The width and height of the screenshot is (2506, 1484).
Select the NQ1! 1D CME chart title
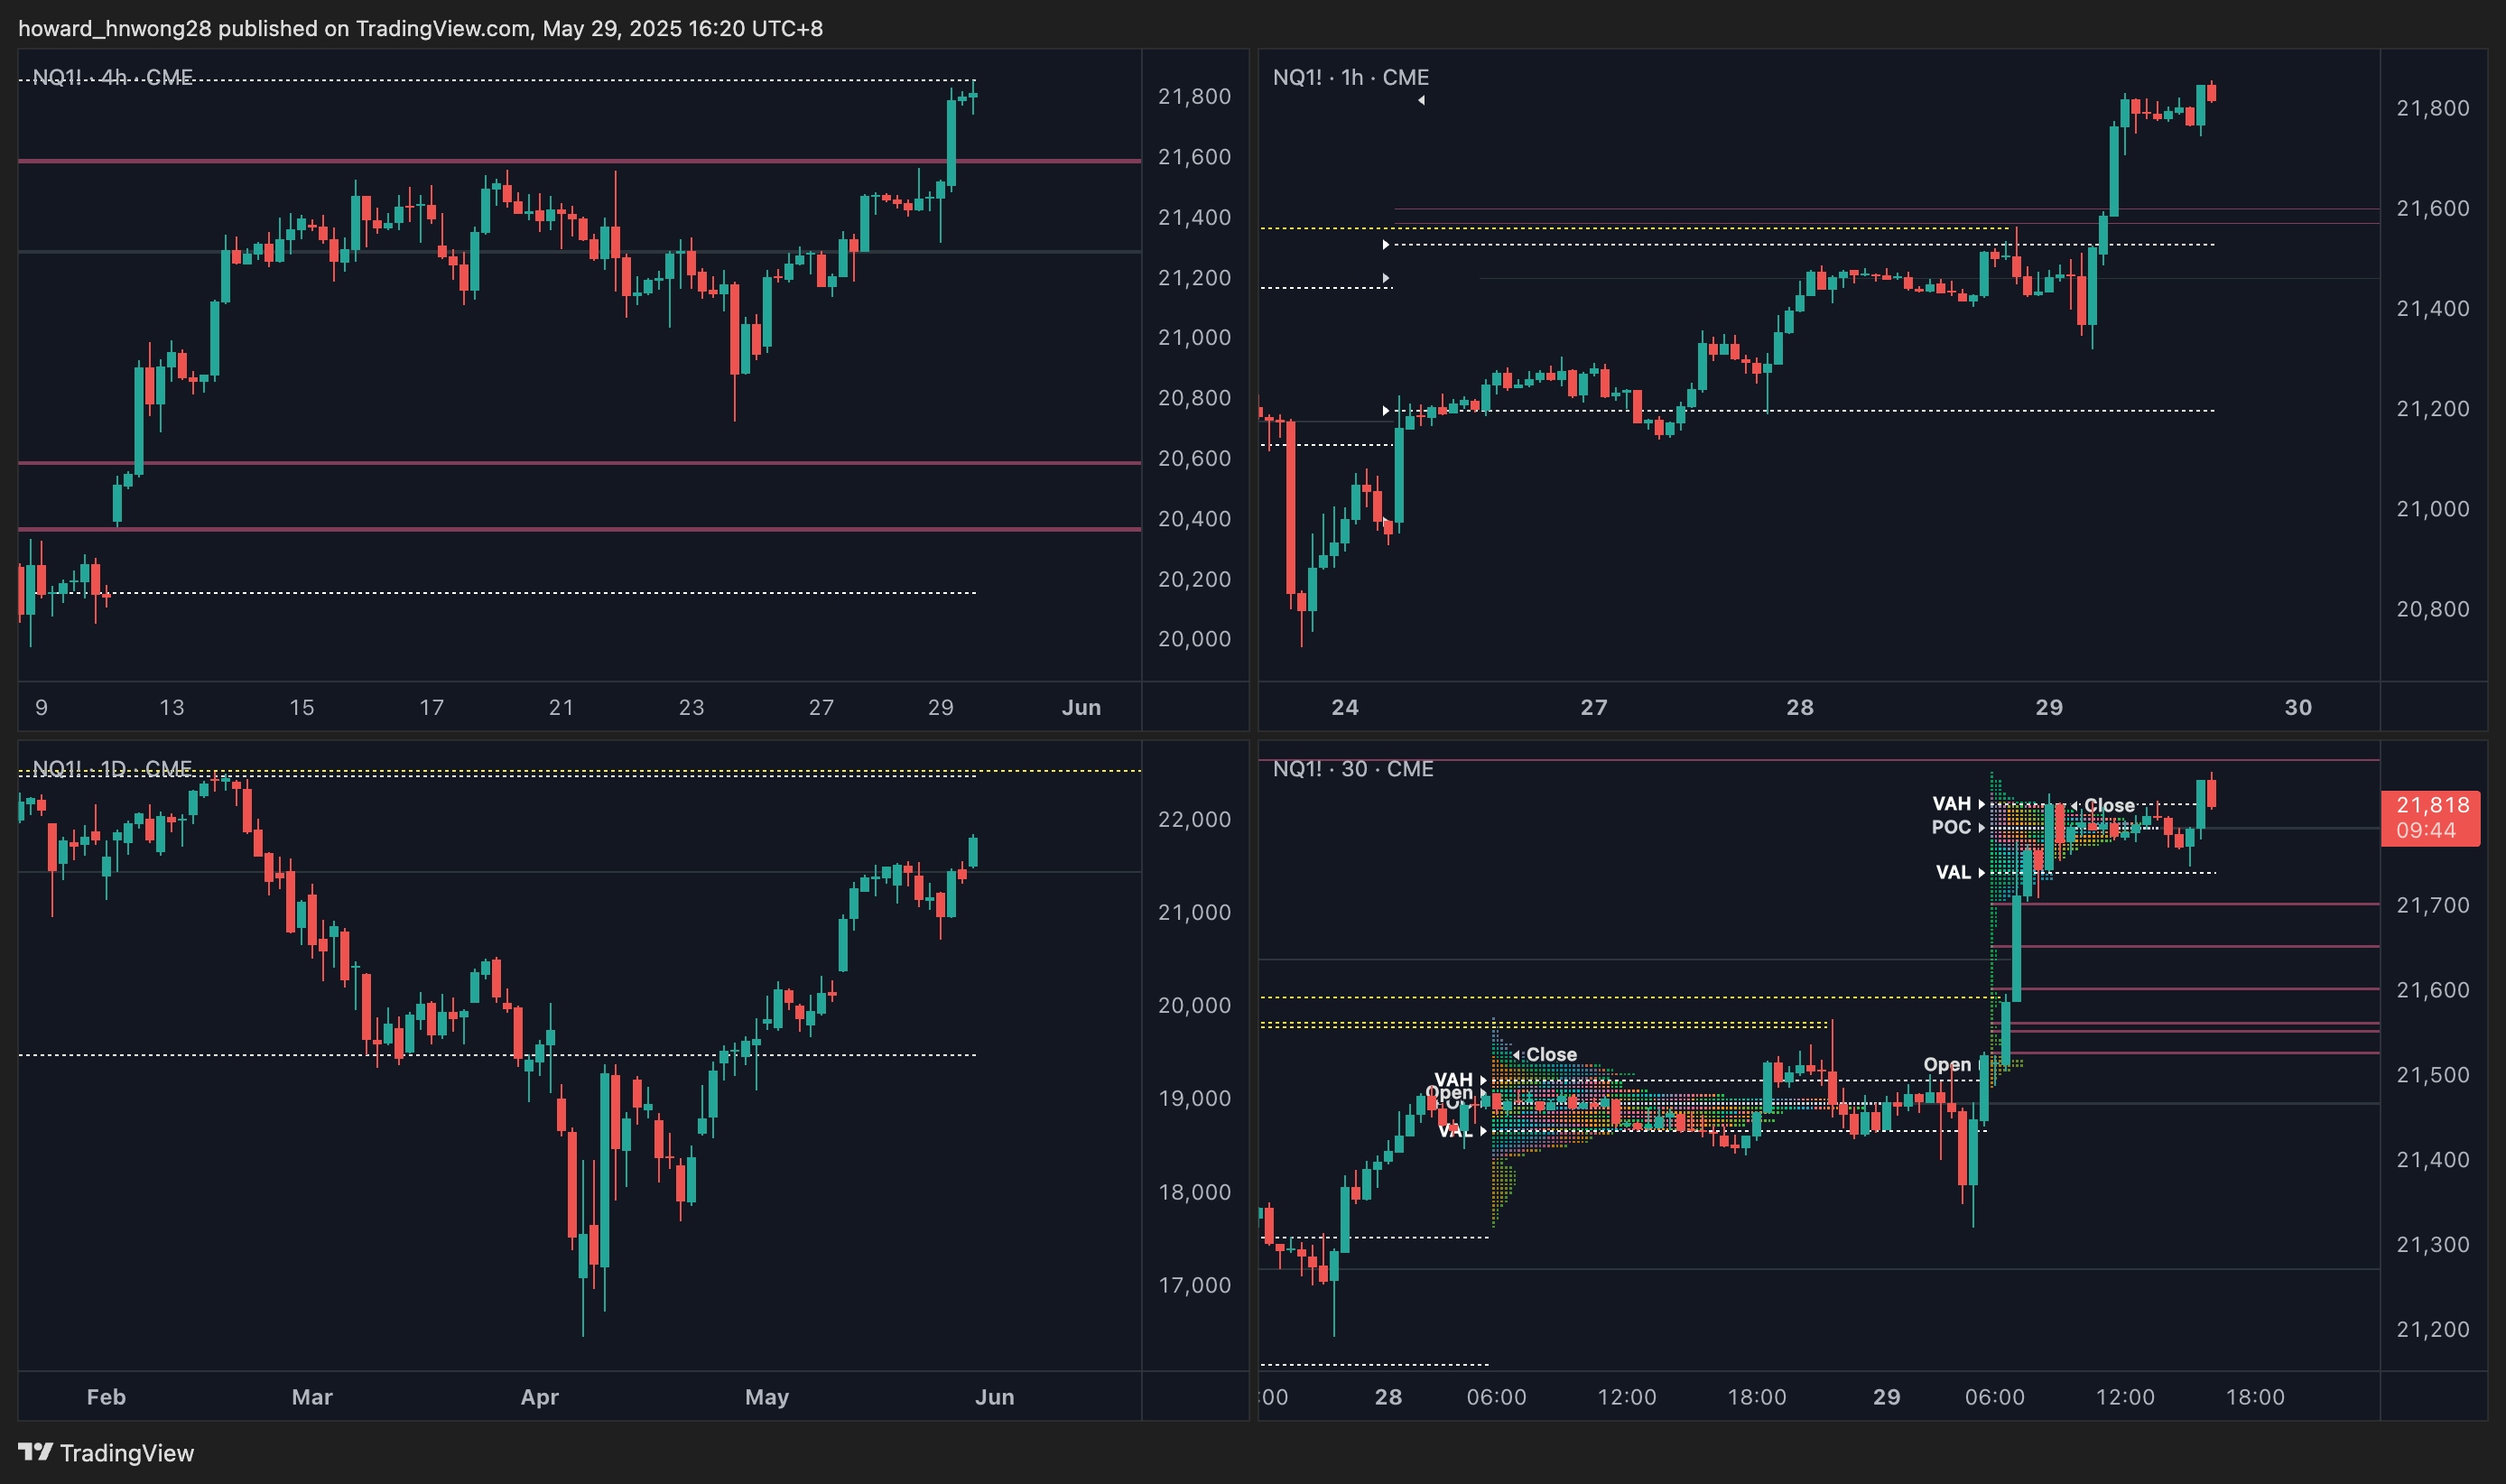112,768
